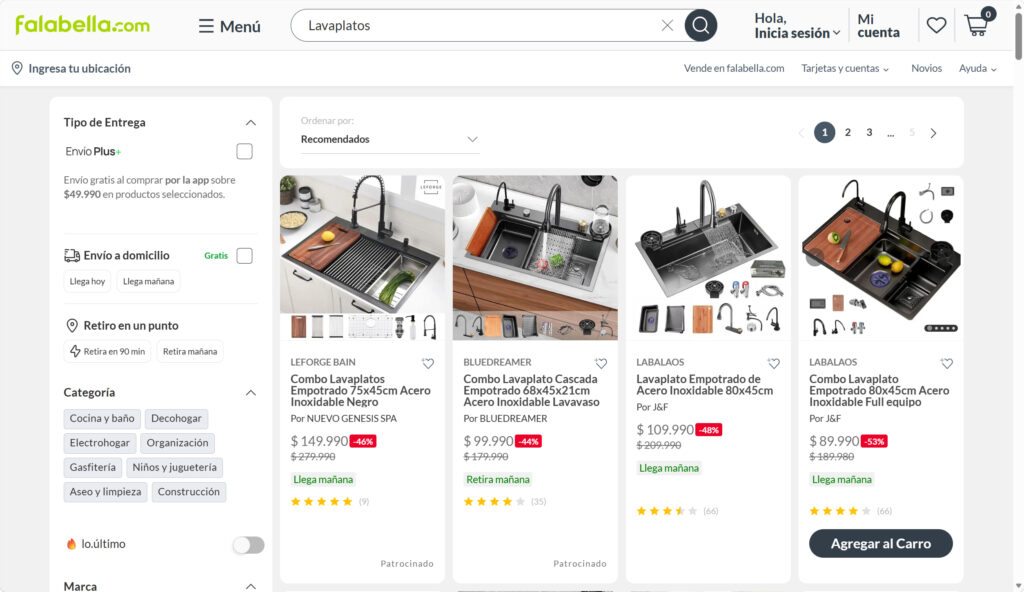Filter by Decohogar category

click(176, 418)
